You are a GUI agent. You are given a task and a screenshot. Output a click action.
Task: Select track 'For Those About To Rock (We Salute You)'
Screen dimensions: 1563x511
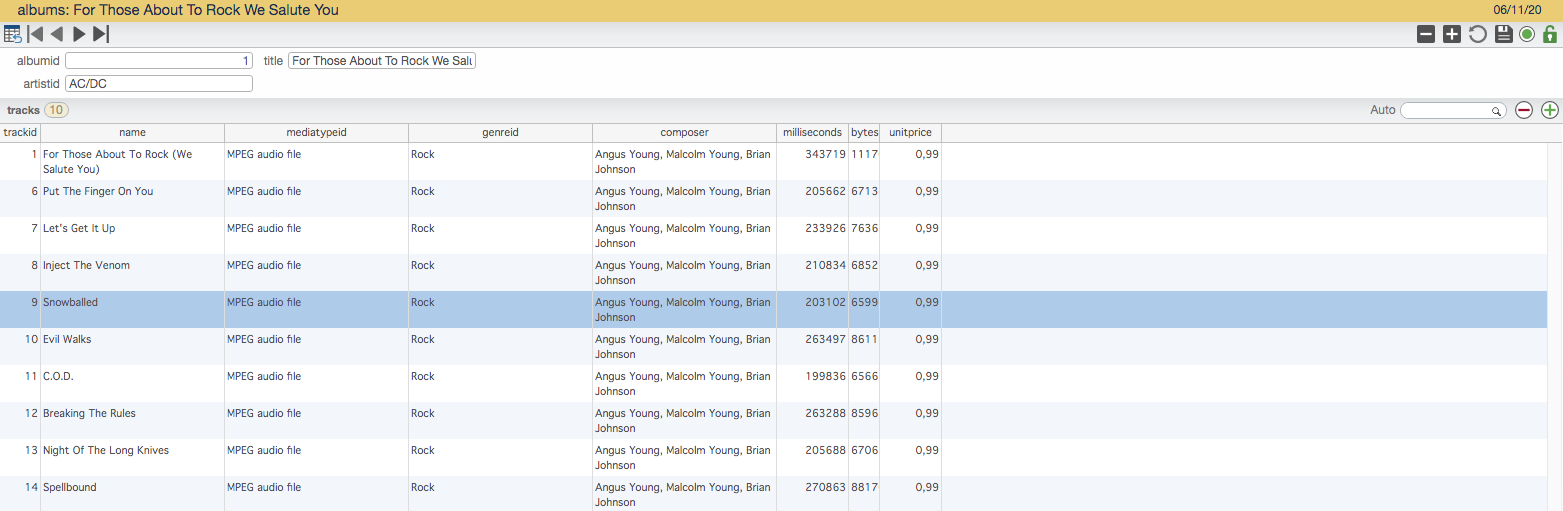pyautogui.click(x=774, y=162)
